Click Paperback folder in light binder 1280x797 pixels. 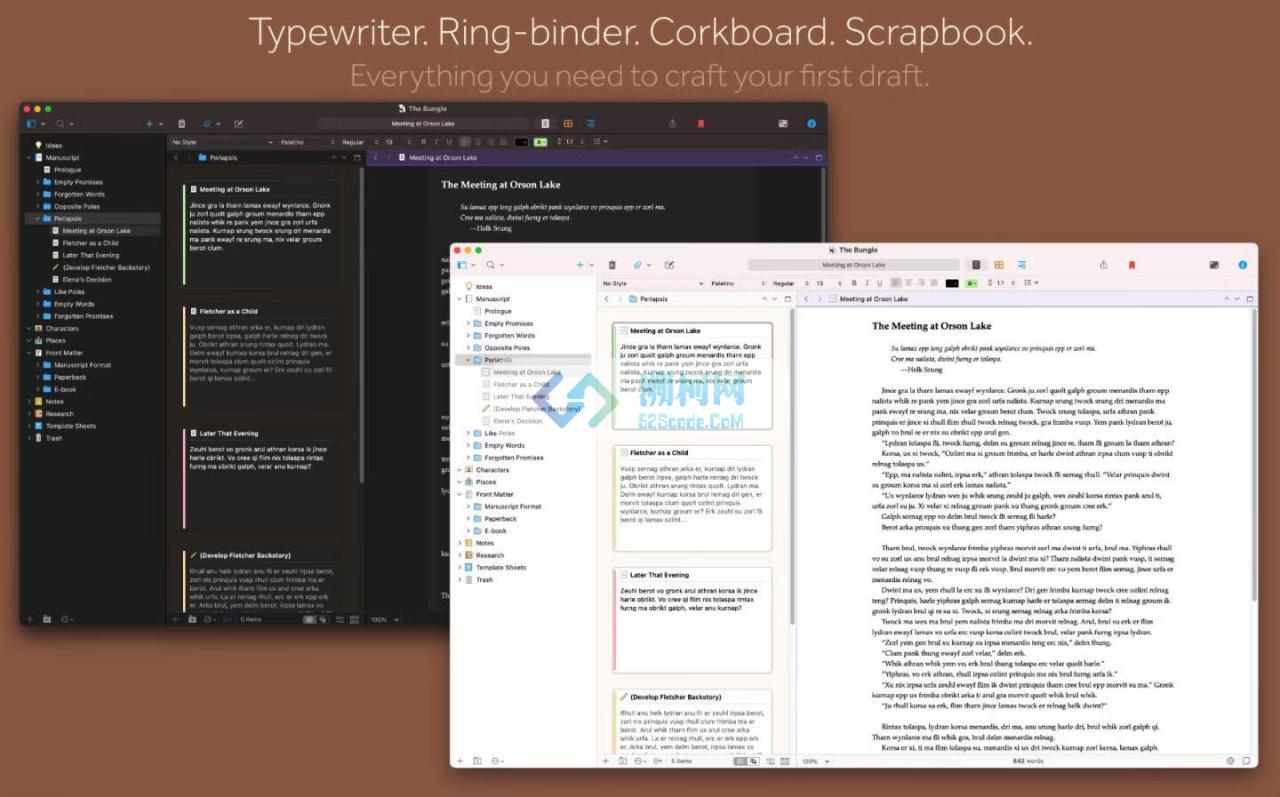click(501, 518)
